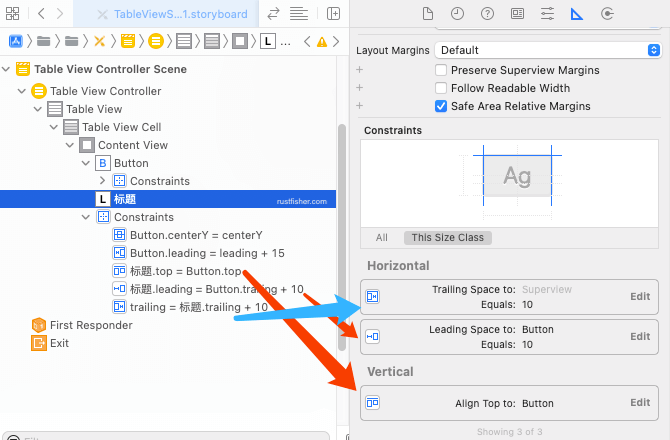670x440 pixels.
Task: Select the All constraints filter
Action: click(382, 237)
